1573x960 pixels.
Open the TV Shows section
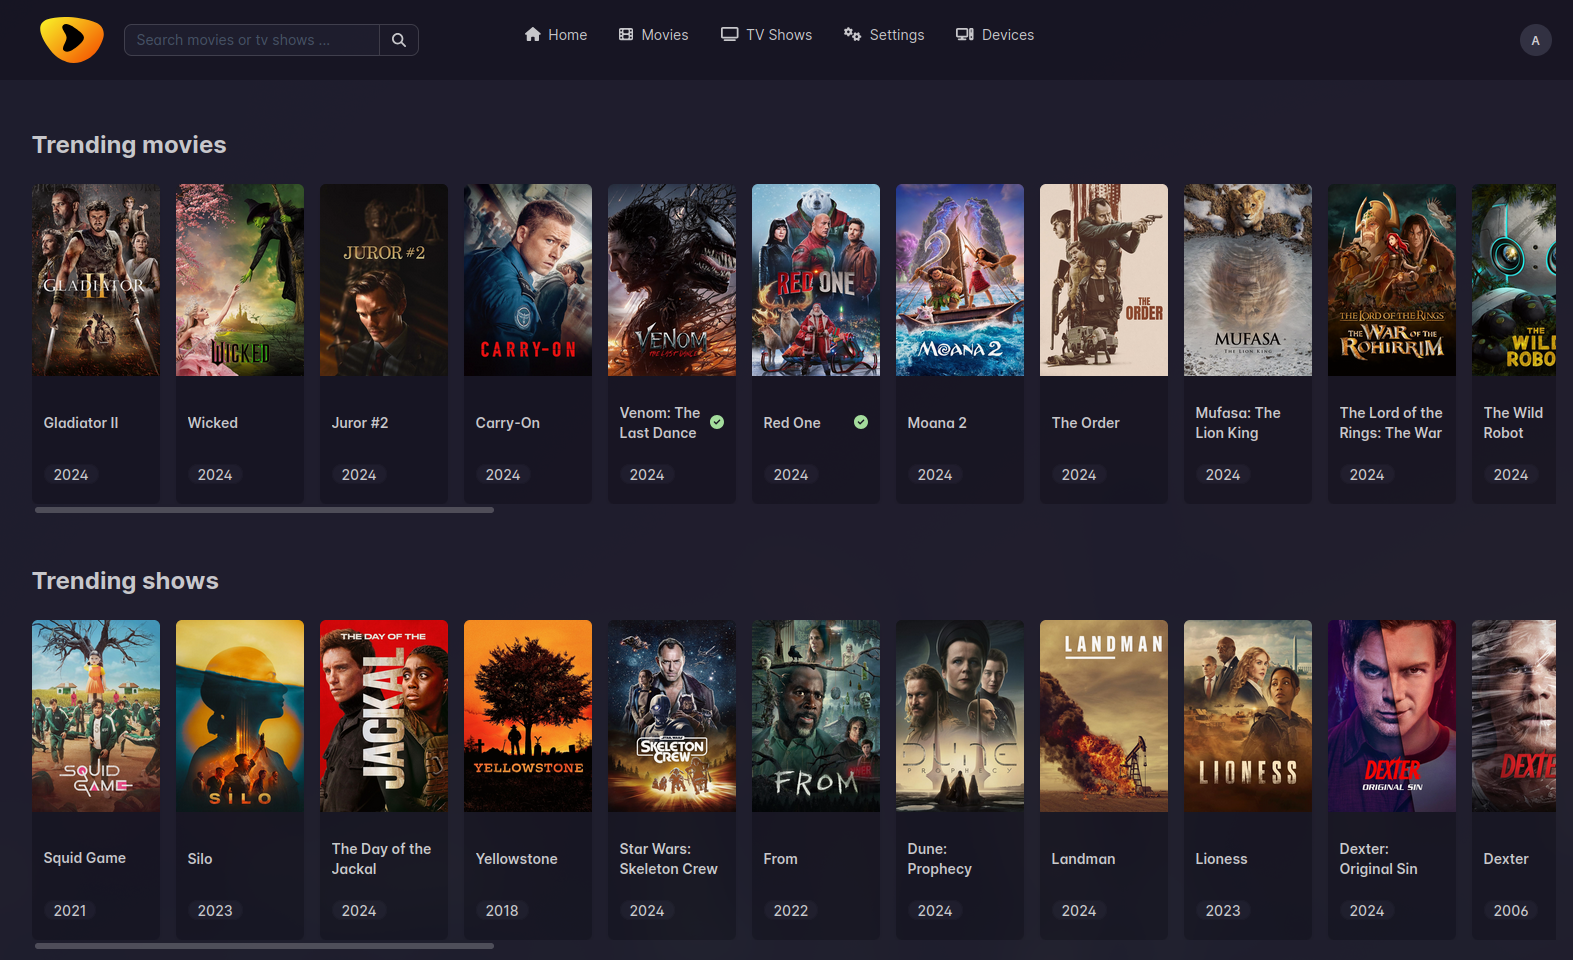(767, 35)
